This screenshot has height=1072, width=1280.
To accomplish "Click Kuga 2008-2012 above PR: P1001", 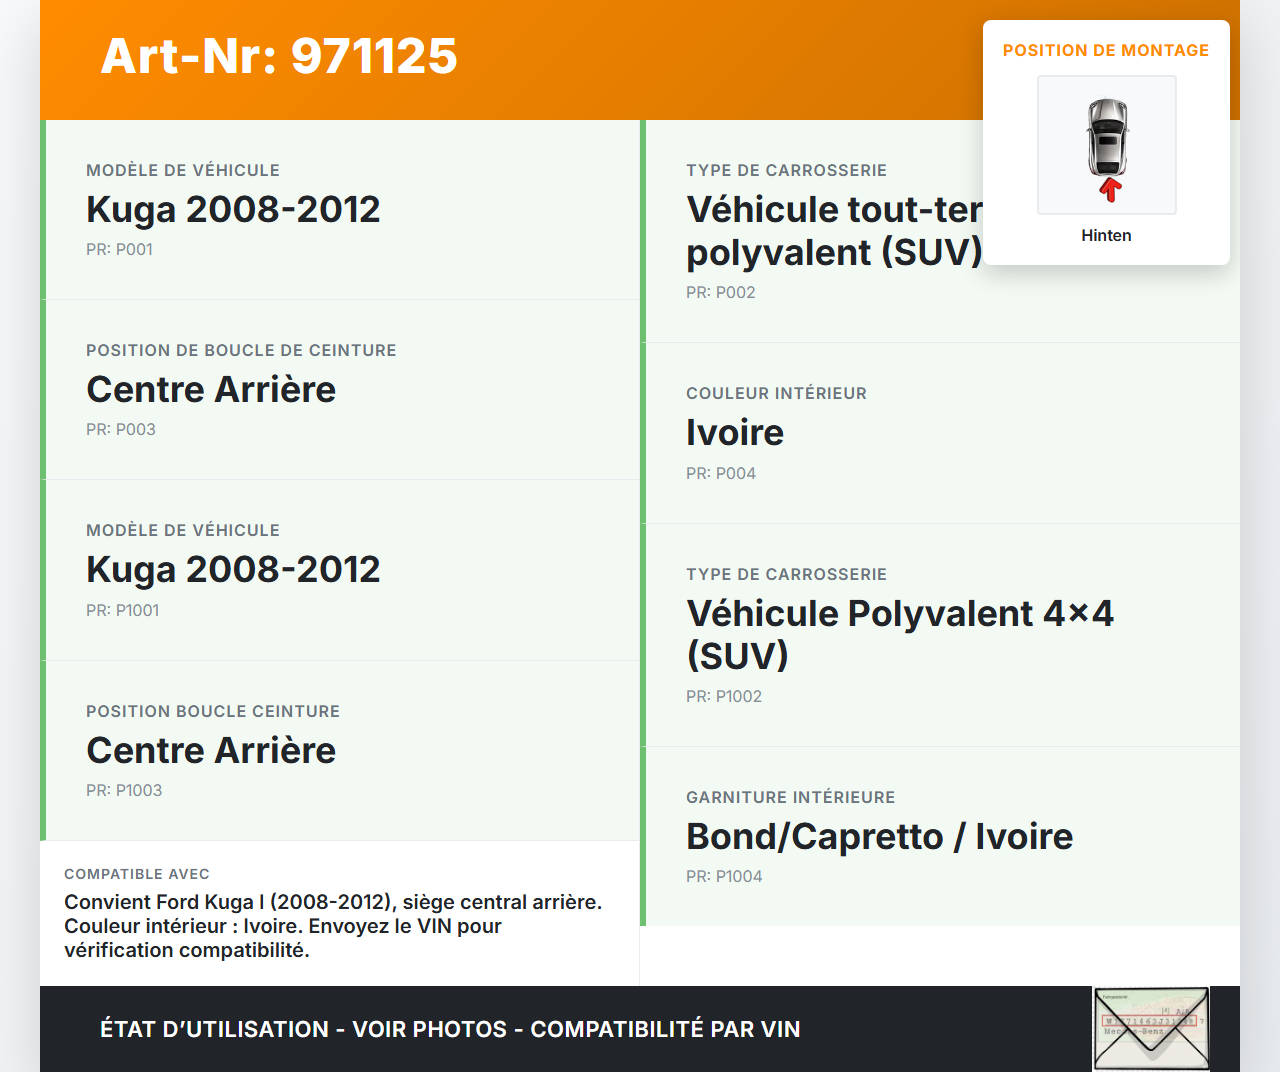I will point(233,569).
